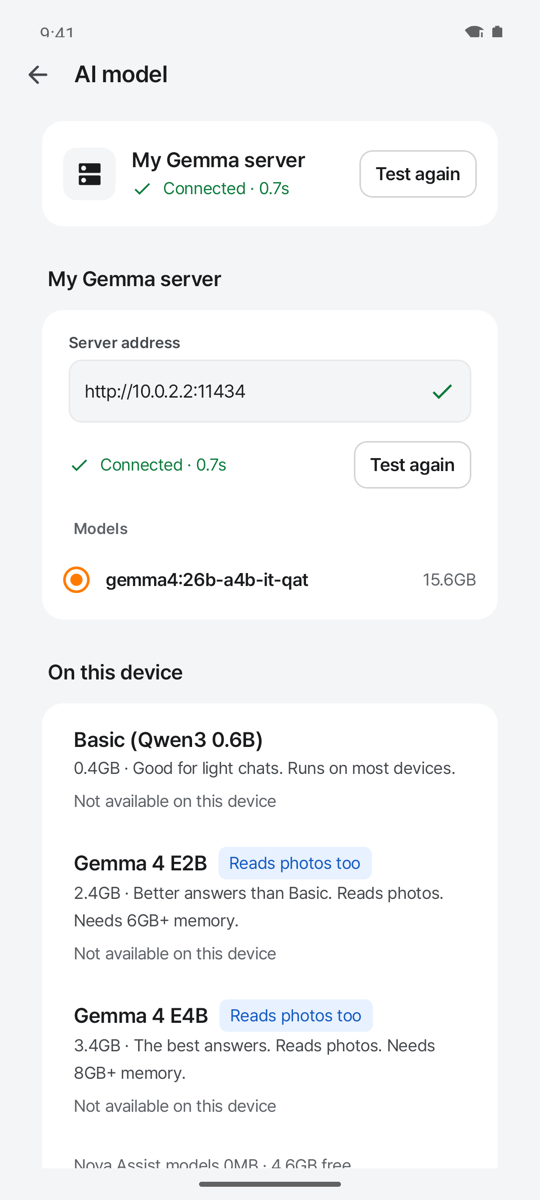Tap the On this device section heading

[115, 672]
